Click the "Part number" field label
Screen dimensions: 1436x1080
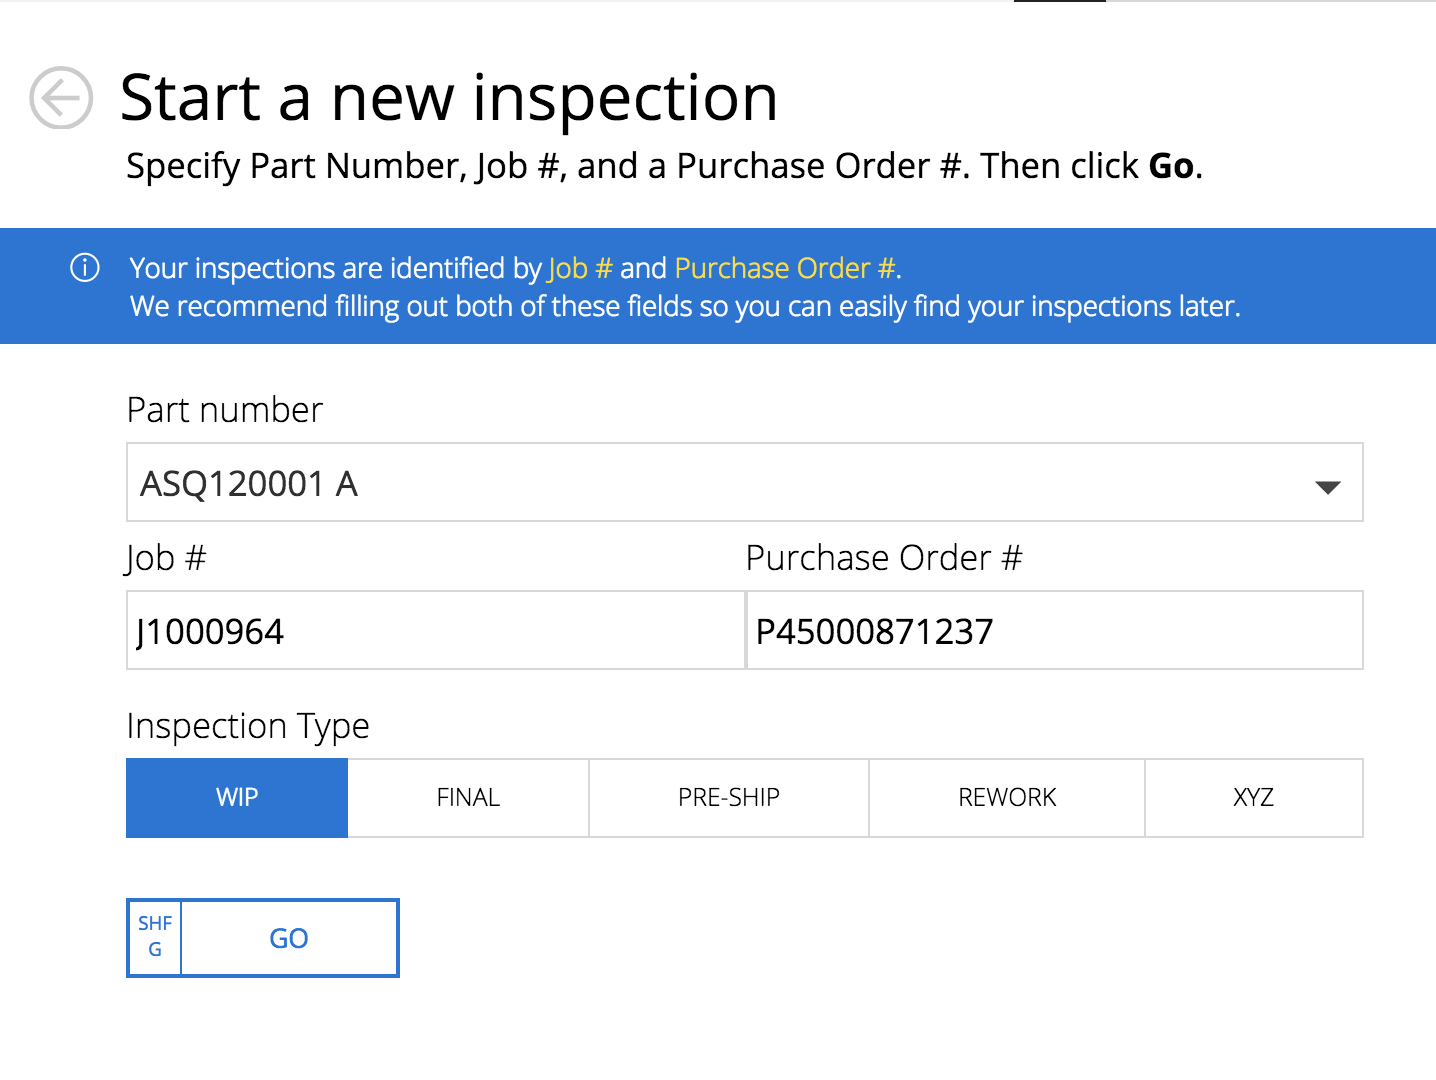pos(225,410)
